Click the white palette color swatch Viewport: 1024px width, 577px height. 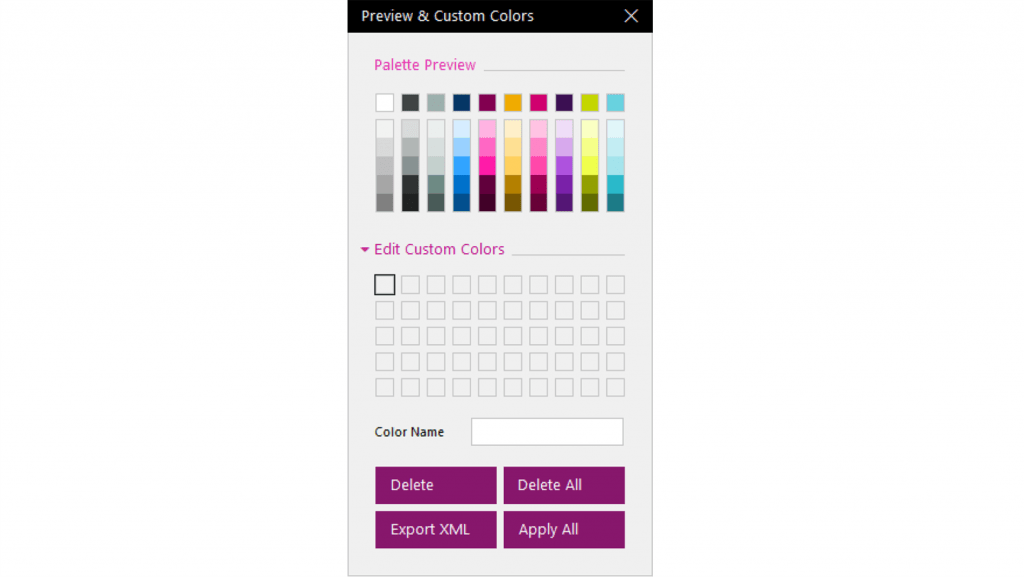pyautogui.click(x=385, y=103)
